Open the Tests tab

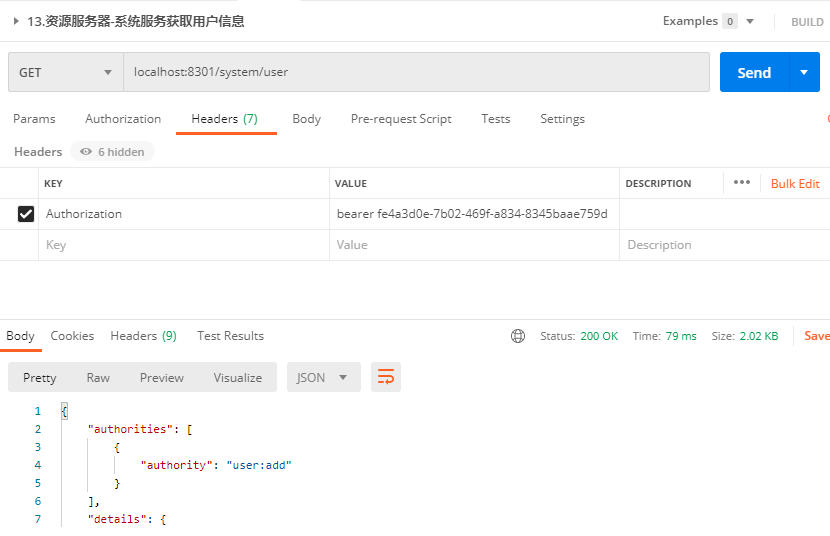tap(495, 119)
